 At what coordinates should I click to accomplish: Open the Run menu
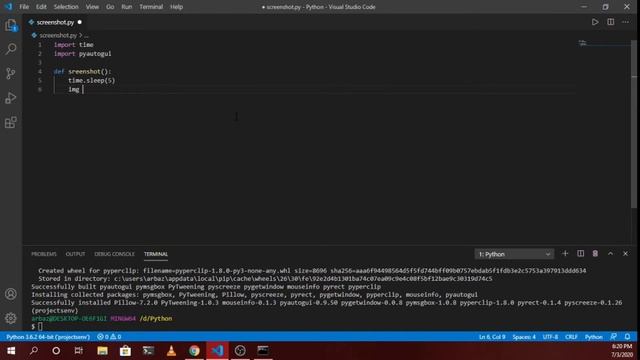127,7
